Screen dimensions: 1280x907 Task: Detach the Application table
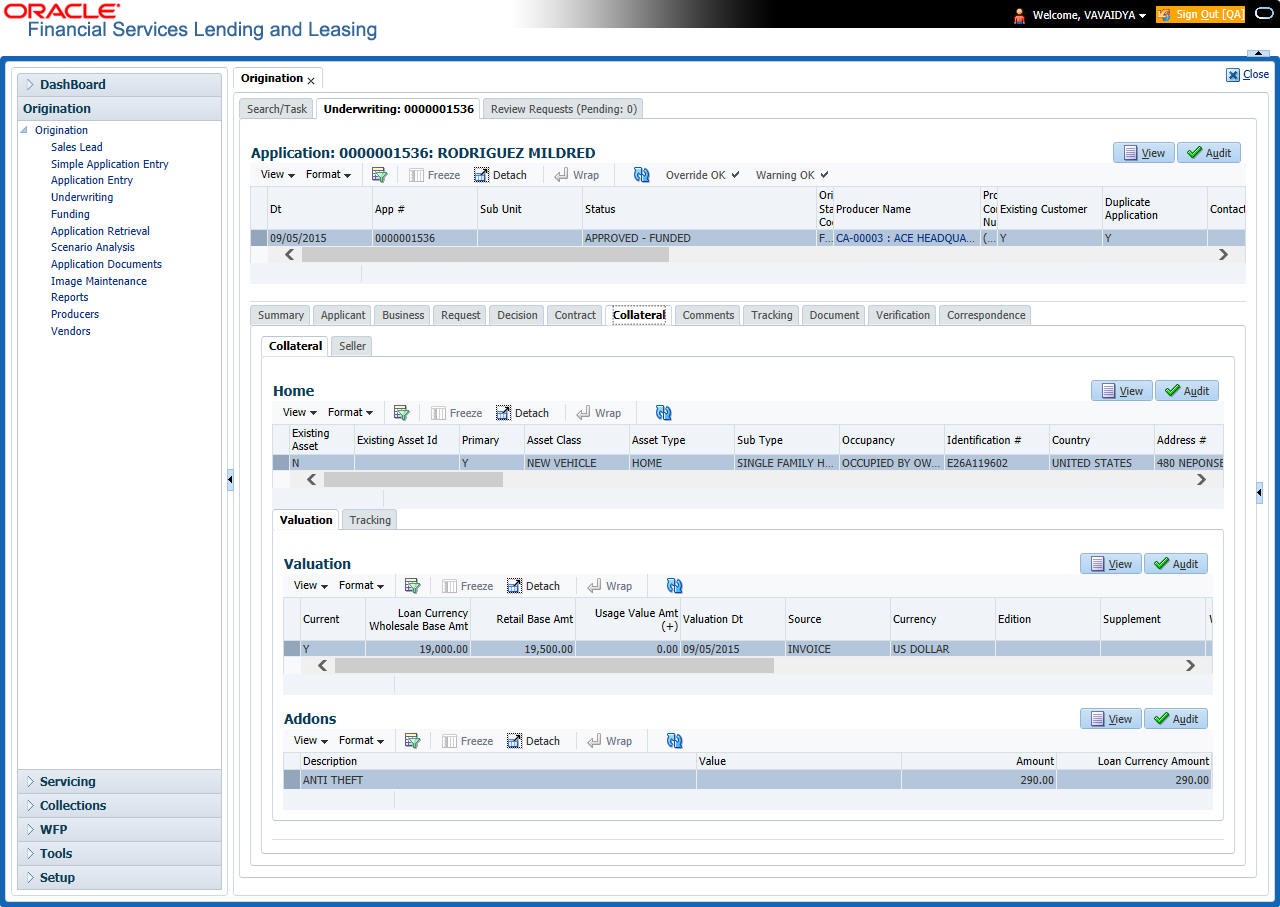[500, 175]
